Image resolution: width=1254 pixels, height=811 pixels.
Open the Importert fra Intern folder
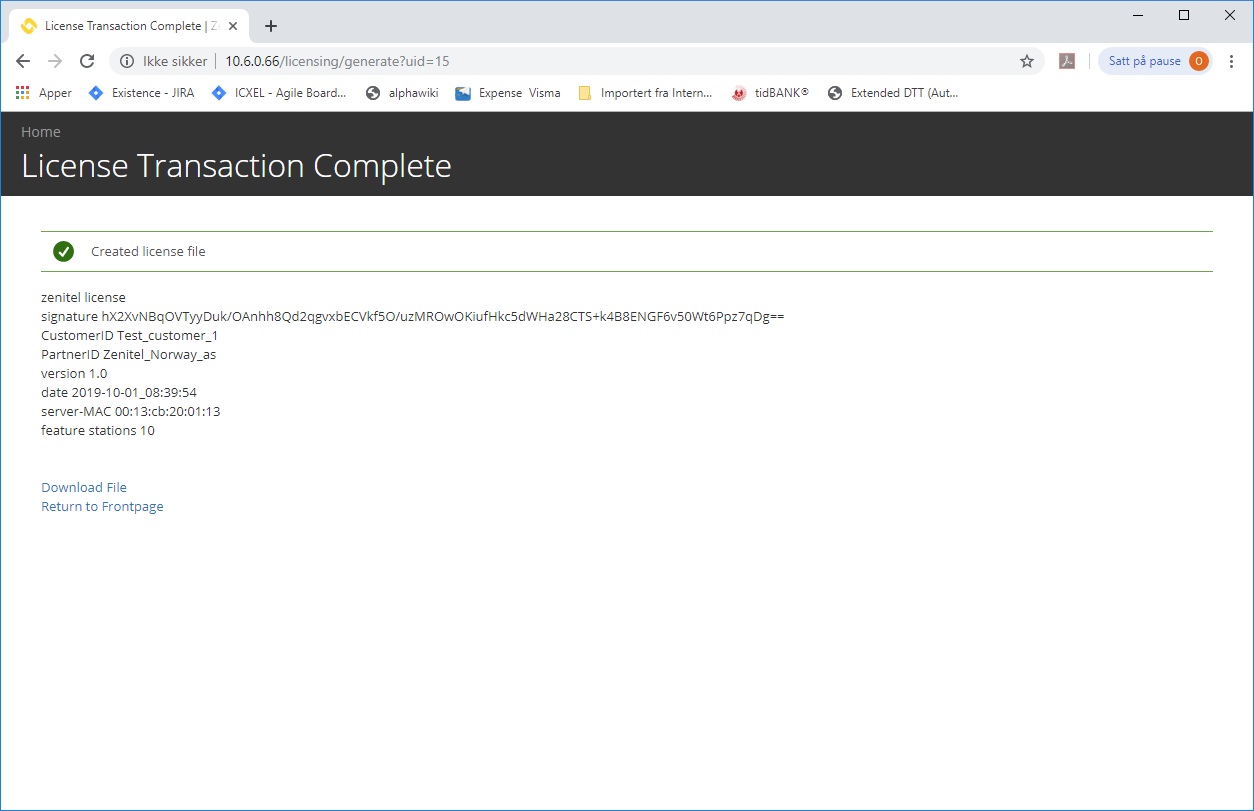[645, 93]
